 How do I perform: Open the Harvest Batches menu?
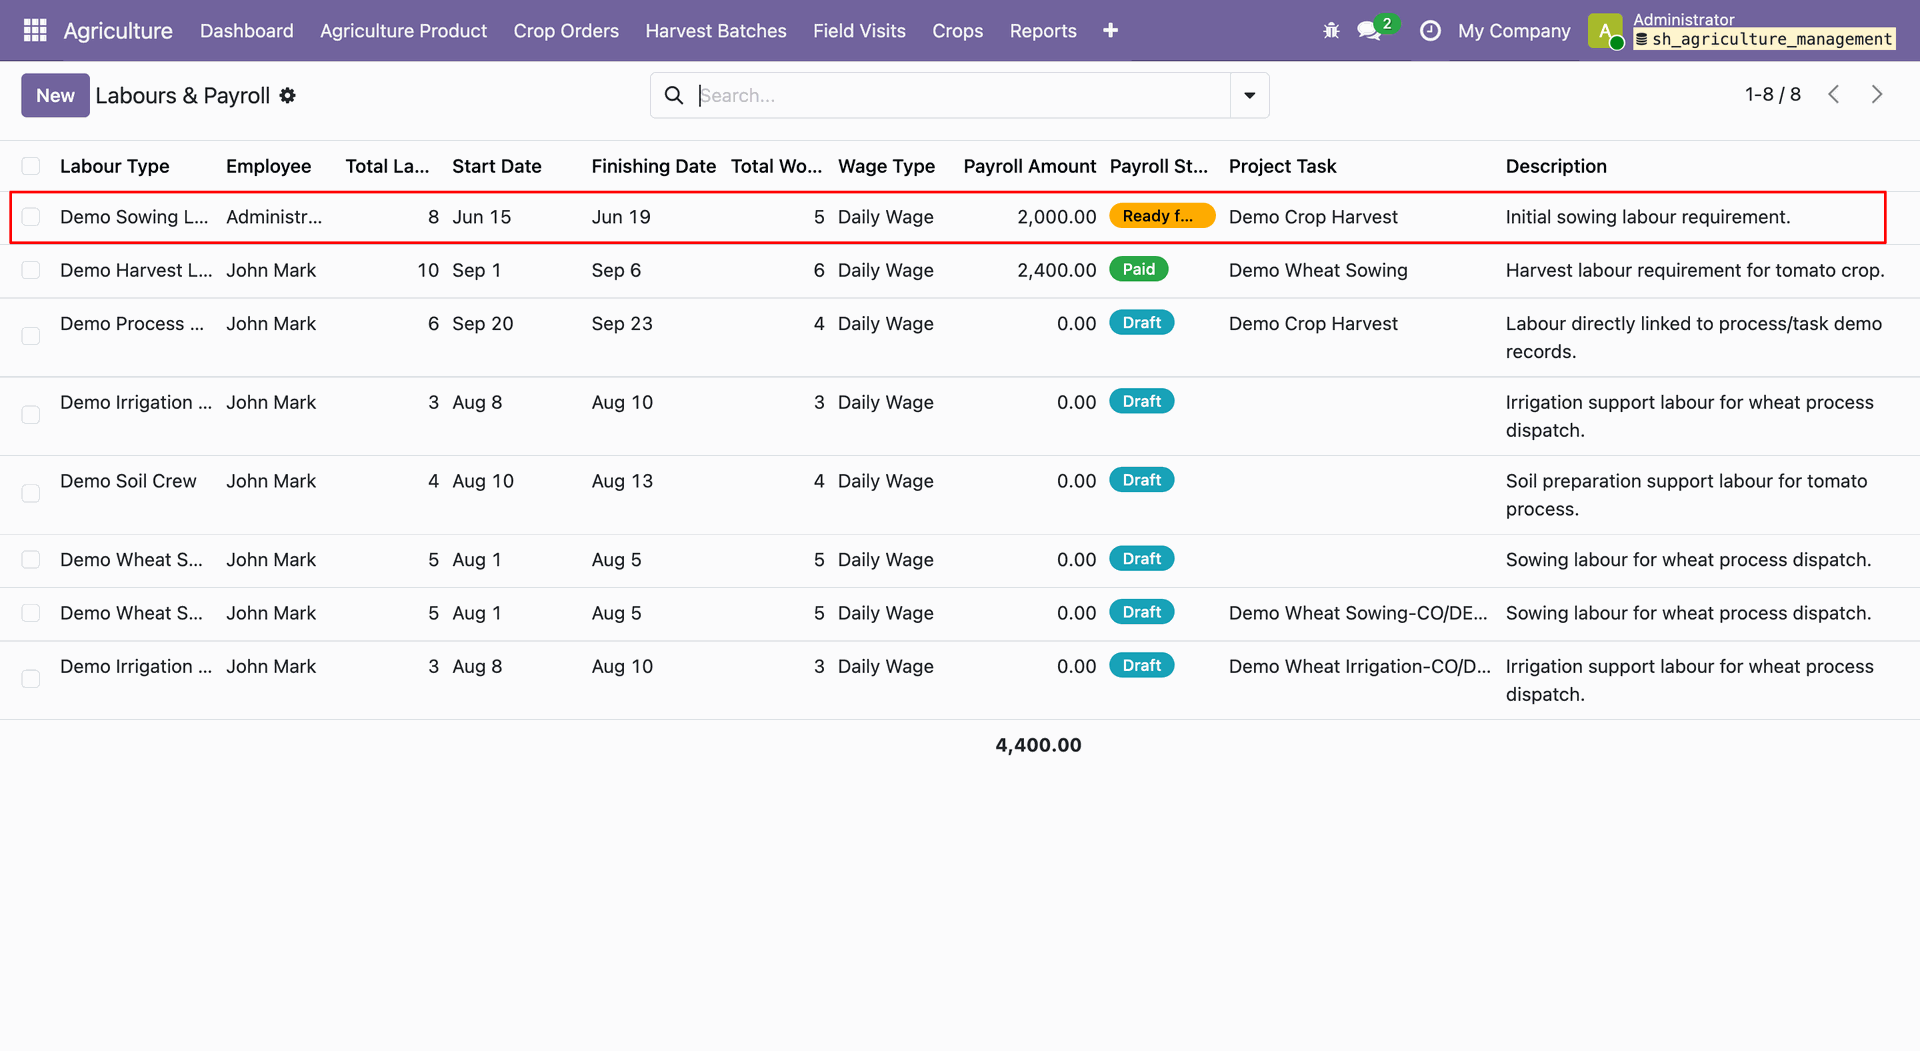(716, 31)
